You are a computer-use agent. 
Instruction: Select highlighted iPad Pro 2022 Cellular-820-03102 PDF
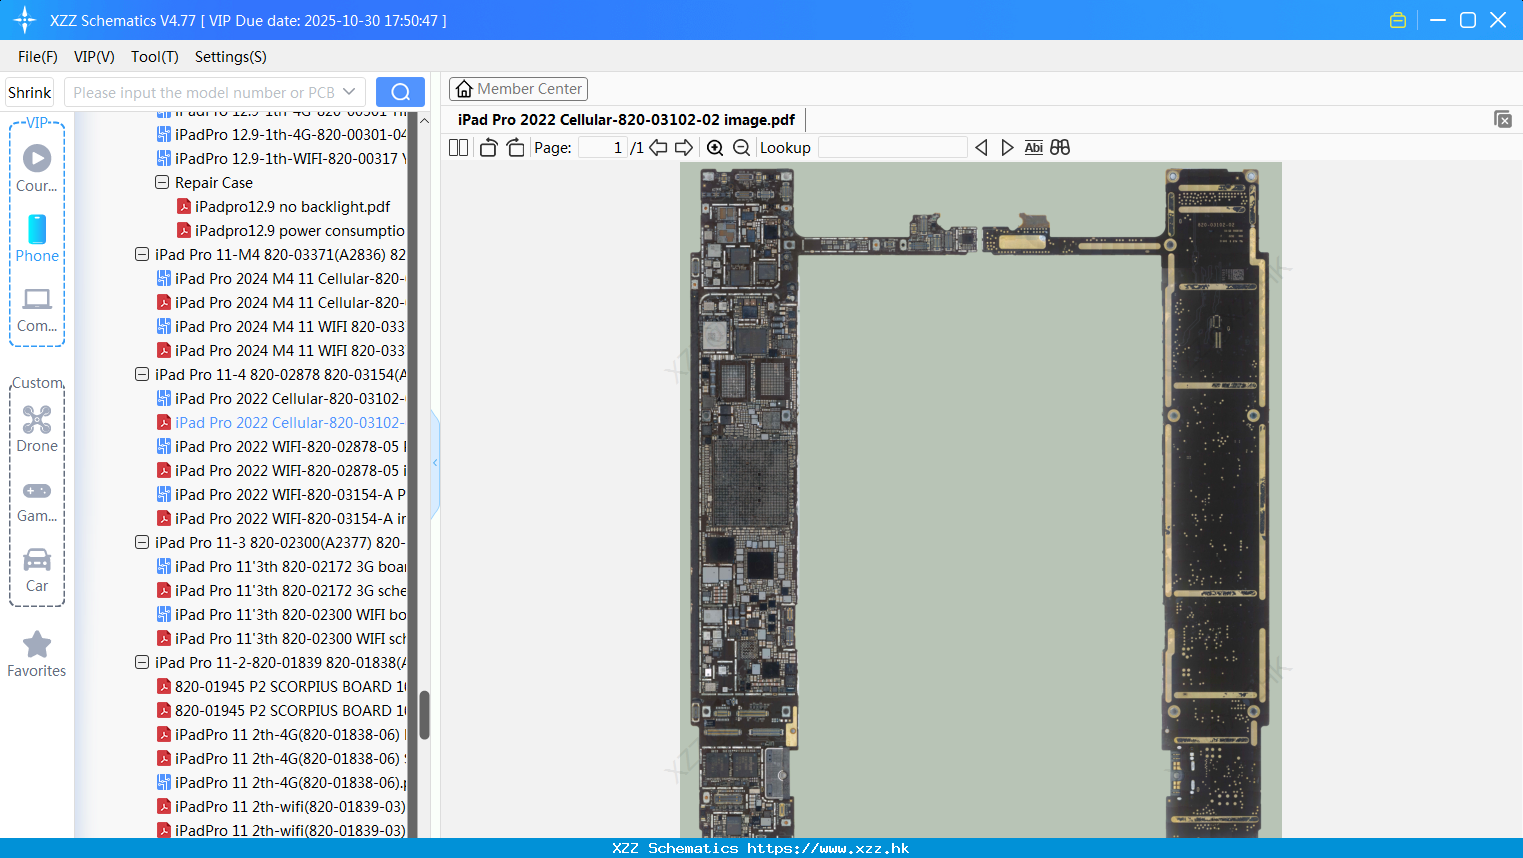tap(281, 422)
